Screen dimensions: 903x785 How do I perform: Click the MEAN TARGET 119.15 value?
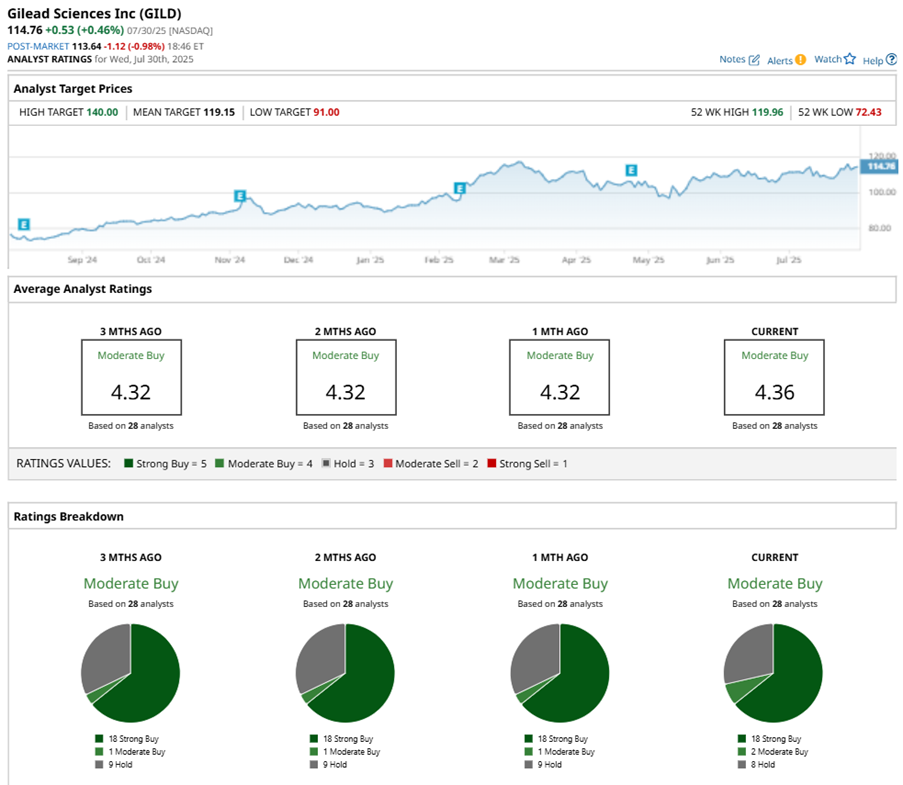pos(219,112)
